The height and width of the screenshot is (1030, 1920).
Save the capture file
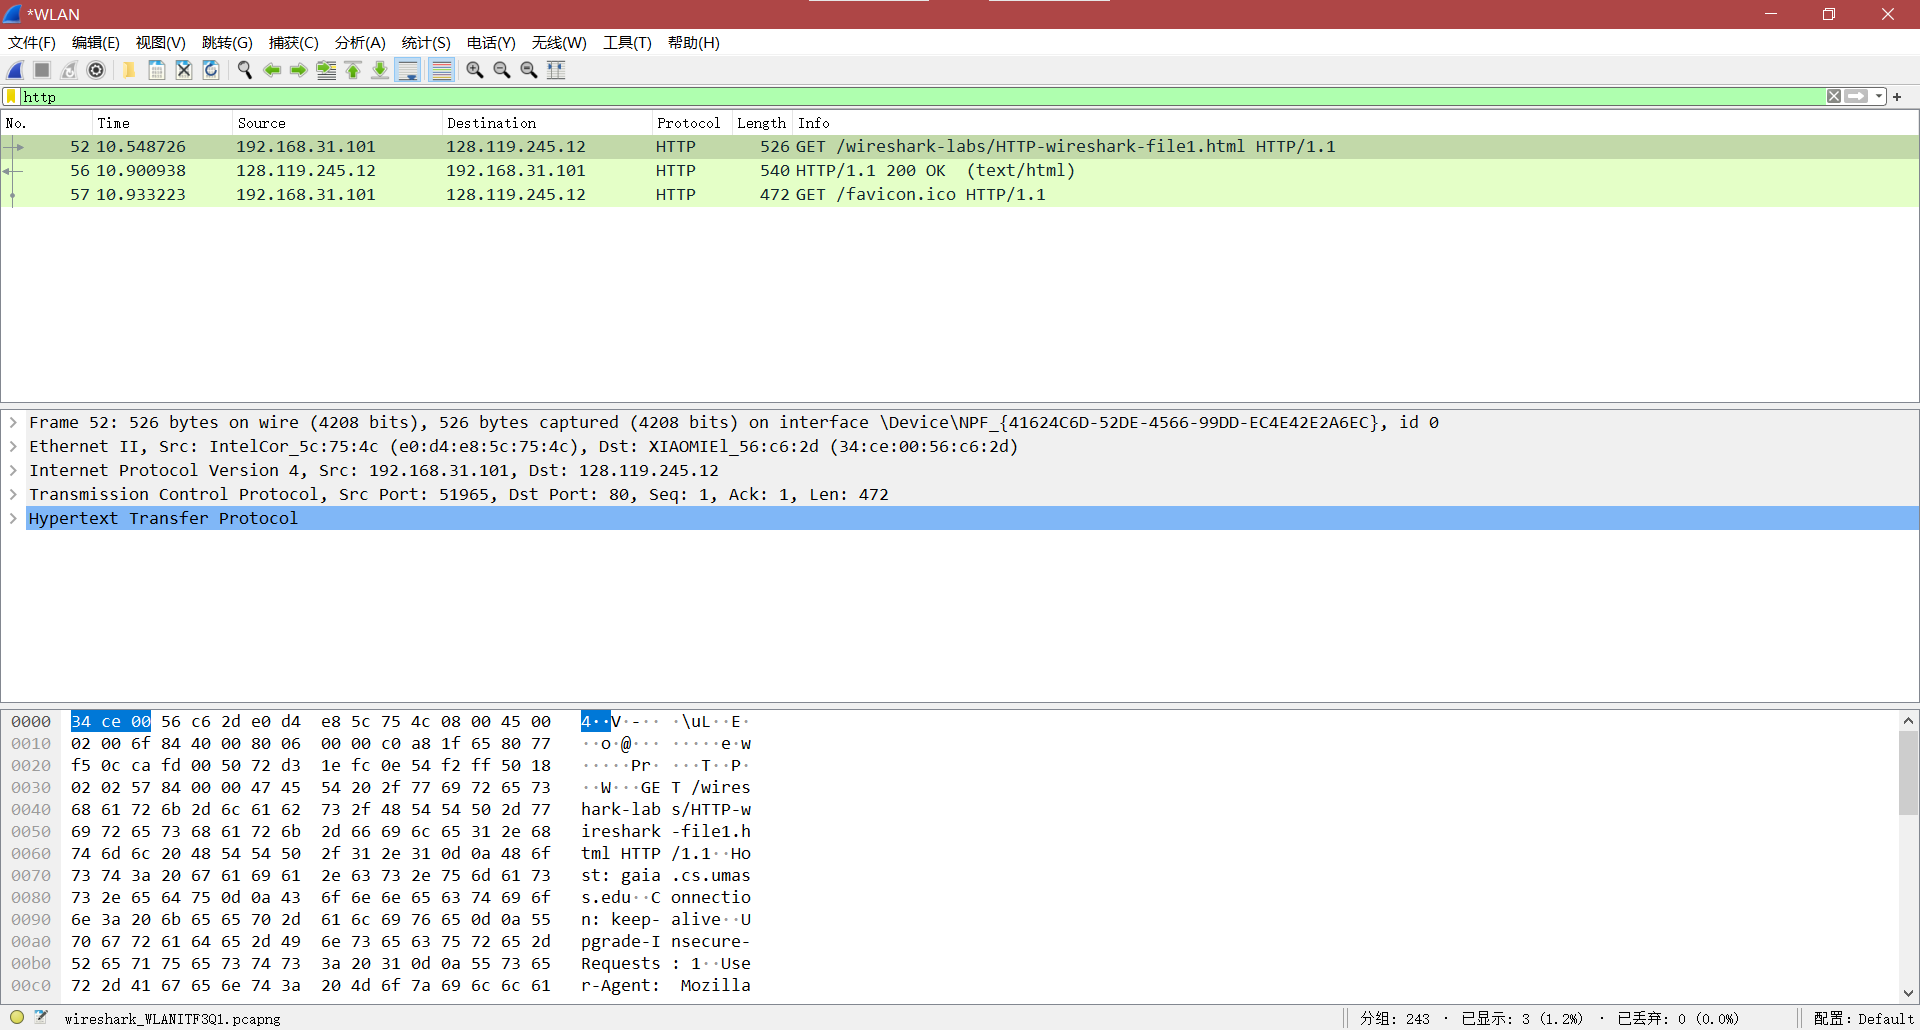(x=156, y=70)
